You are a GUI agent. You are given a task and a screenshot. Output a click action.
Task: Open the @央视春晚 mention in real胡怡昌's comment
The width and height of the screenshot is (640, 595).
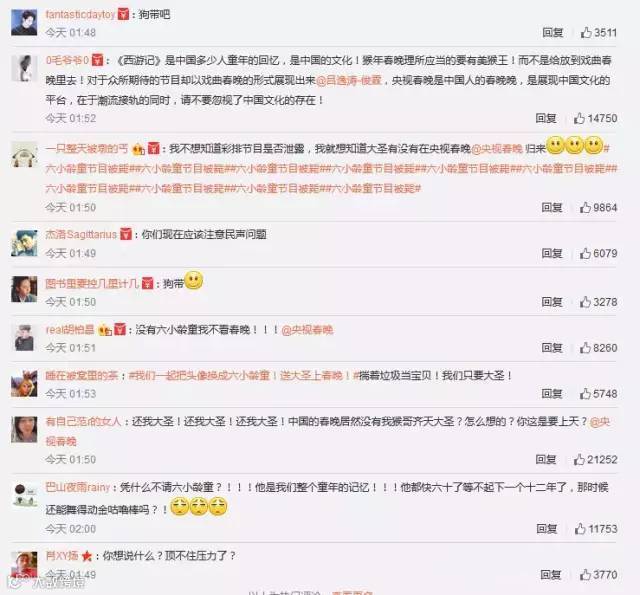pos(307,330)
